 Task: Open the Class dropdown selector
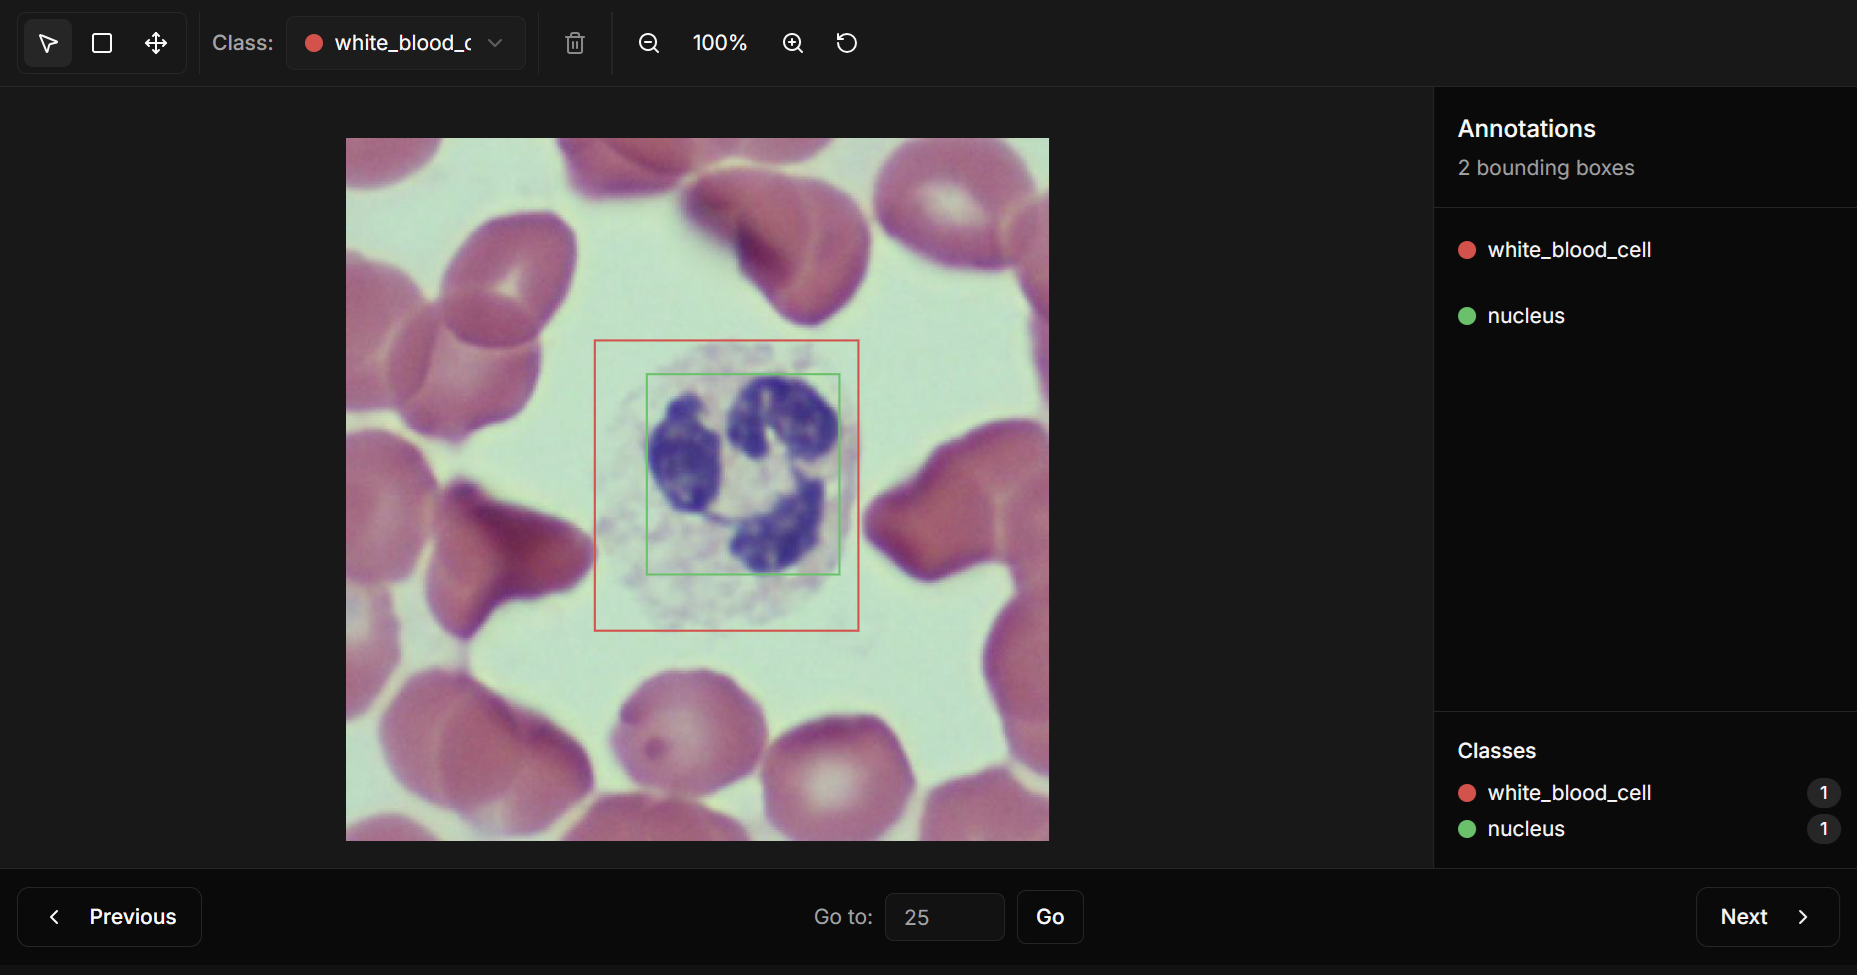click(x=405, y=43)
